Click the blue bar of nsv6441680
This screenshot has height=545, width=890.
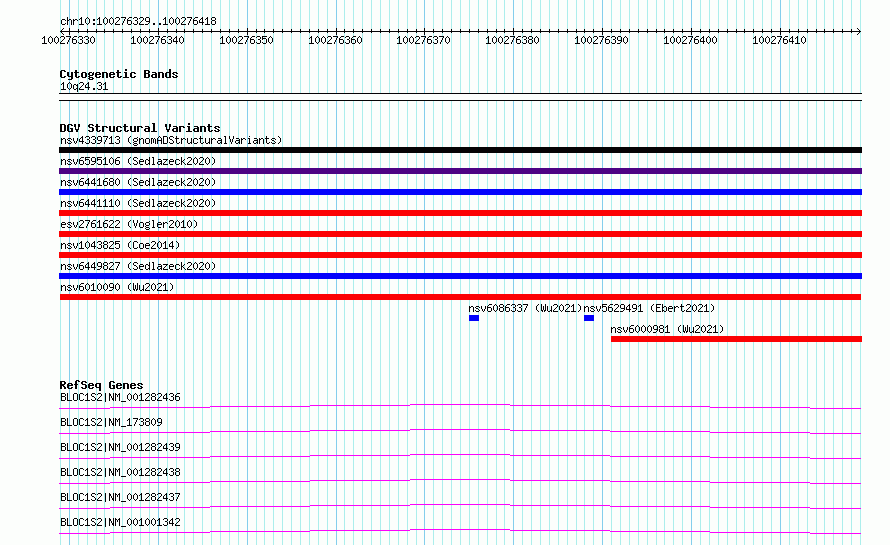coord(460,192)
